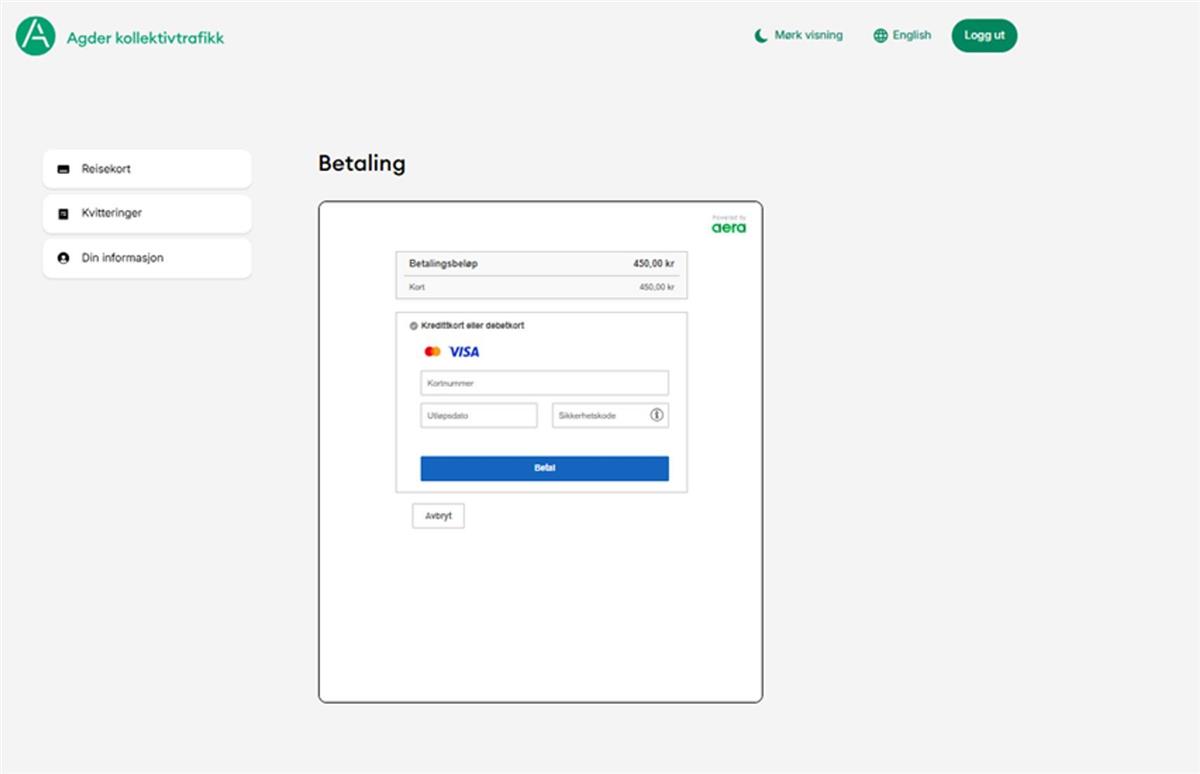The image size is (1200, 774).
Task: Click the Mastercard logo
Action: pyautogui.click(x=432, y=352)
